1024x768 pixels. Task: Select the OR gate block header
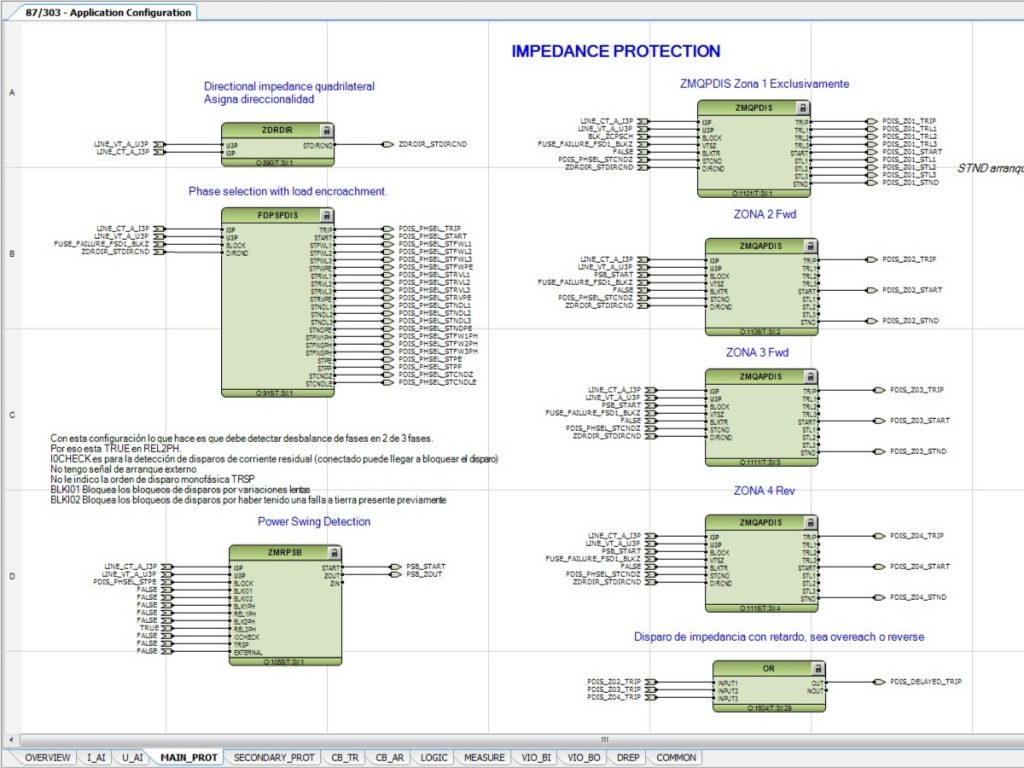769,668
